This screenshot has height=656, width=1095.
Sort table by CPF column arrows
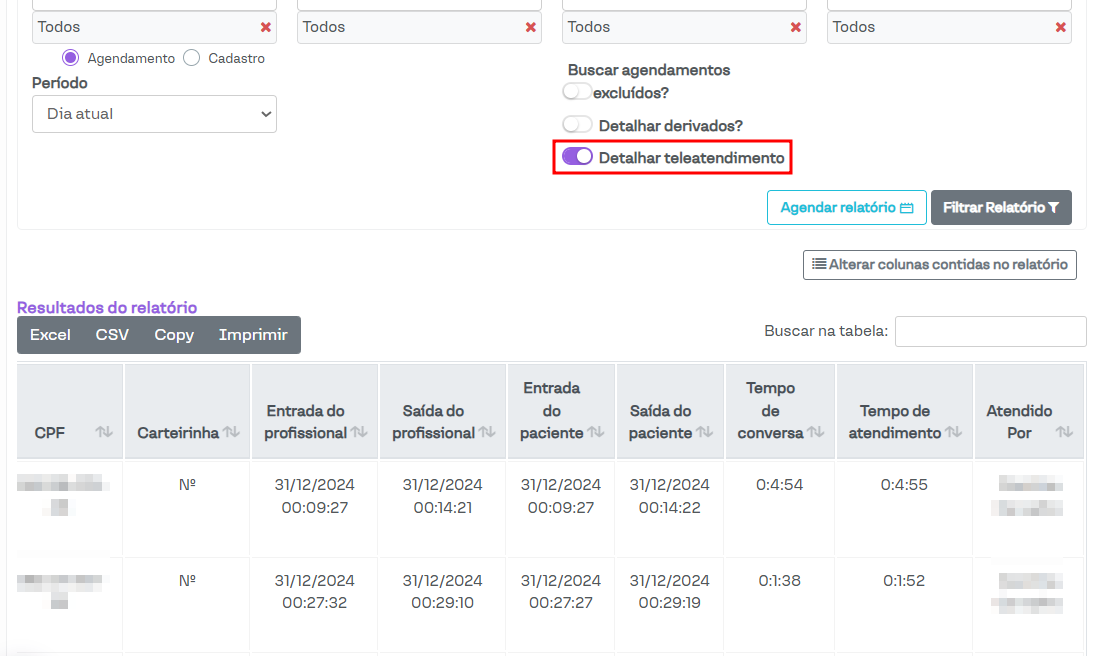(x=104, y=432)
